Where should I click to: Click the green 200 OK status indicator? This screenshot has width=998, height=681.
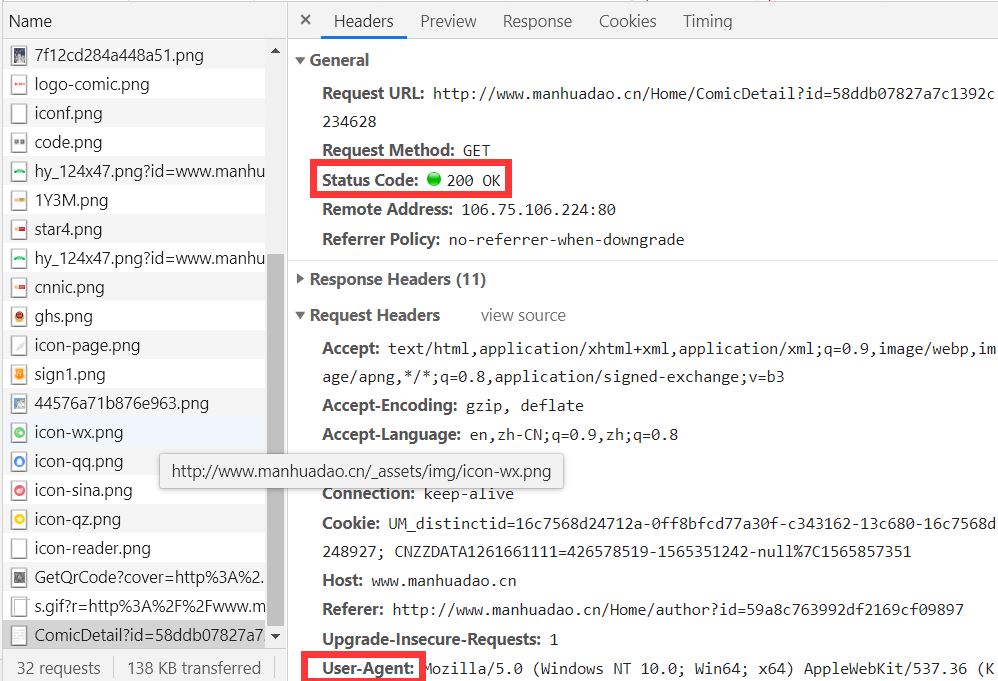coord(433,179)
